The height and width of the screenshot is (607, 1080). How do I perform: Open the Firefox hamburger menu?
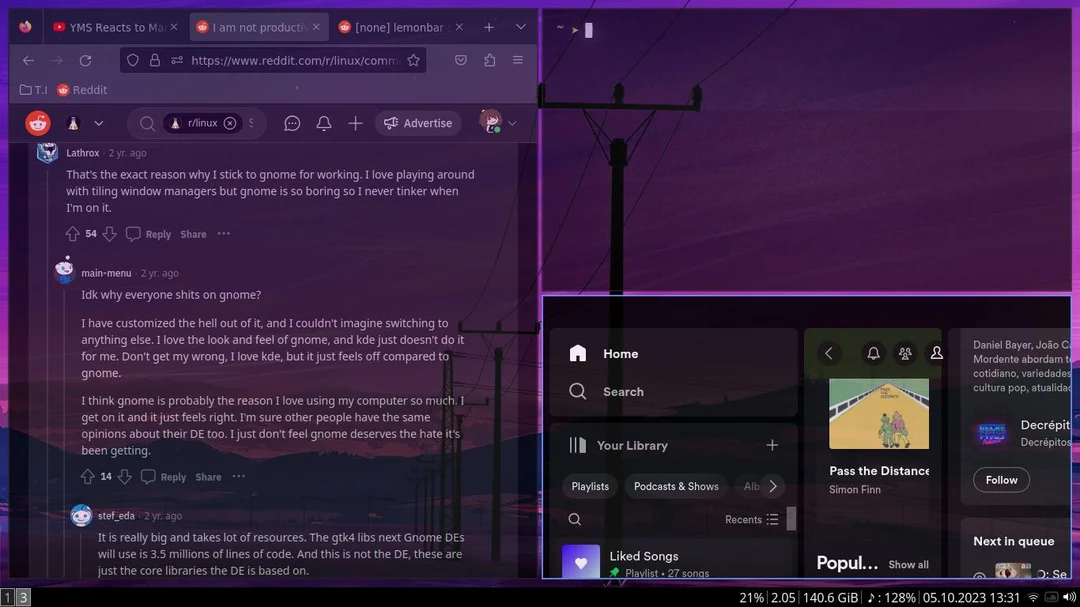(x=518, y=60)
